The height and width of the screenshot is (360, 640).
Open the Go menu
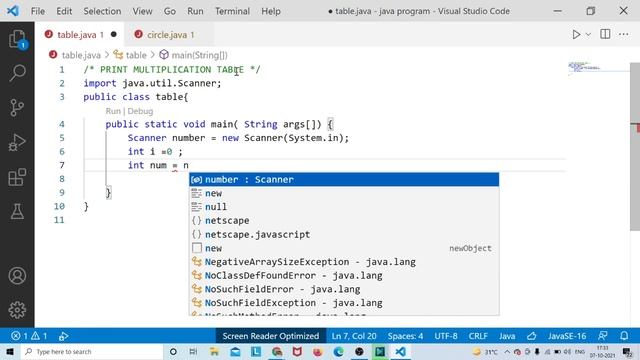tap(170, 11)
